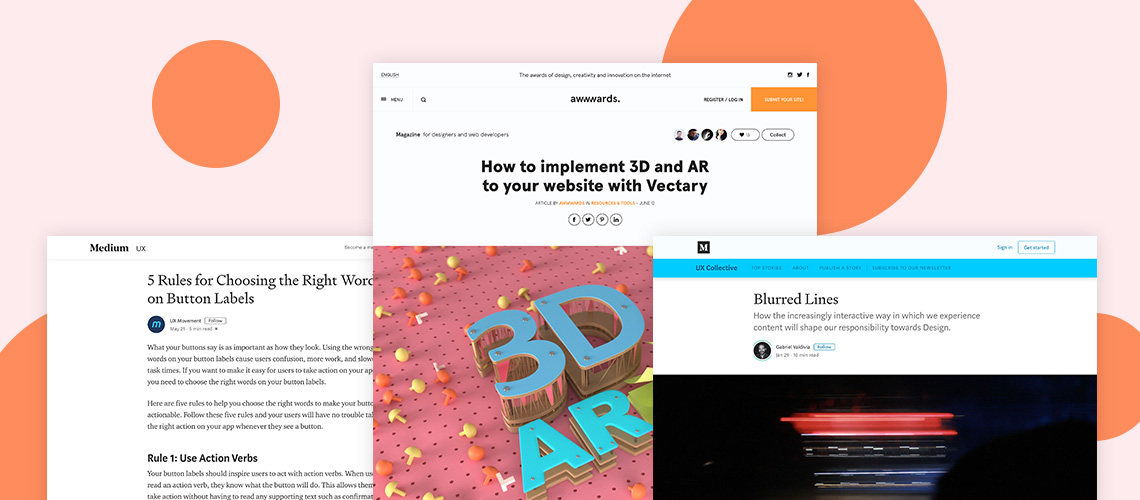Click the star next to 5 min read
Screen dimensions: 1140x500
pos(216,328)
